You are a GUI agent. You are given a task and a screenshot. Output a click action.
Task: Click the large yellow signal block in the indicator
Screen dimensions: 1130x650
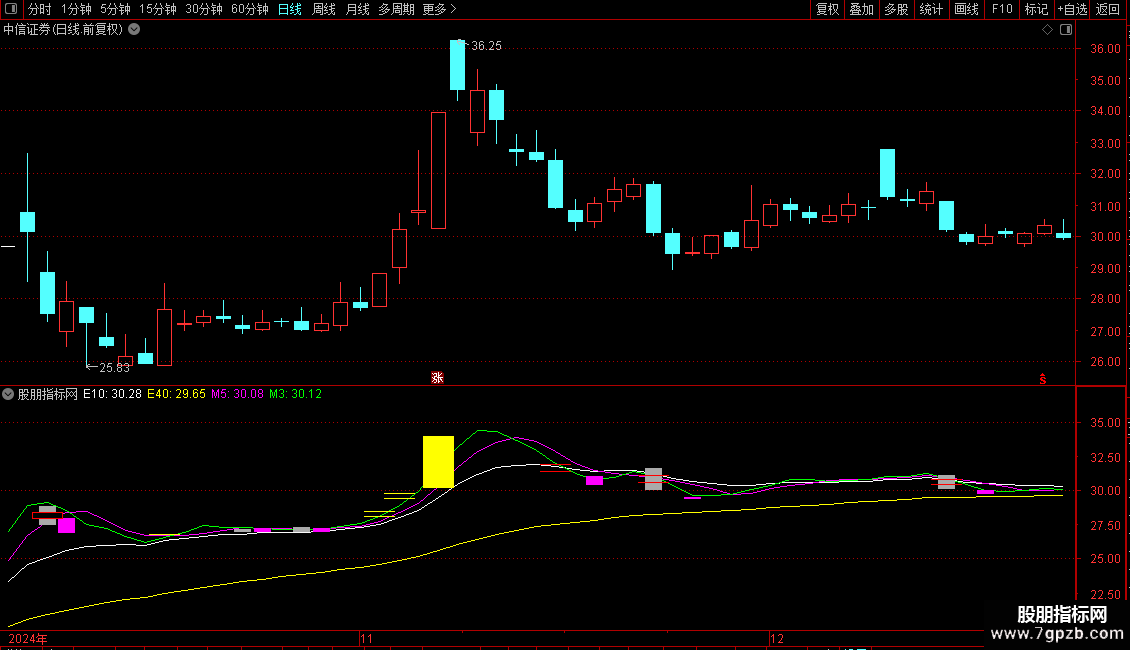click(438, 462)
